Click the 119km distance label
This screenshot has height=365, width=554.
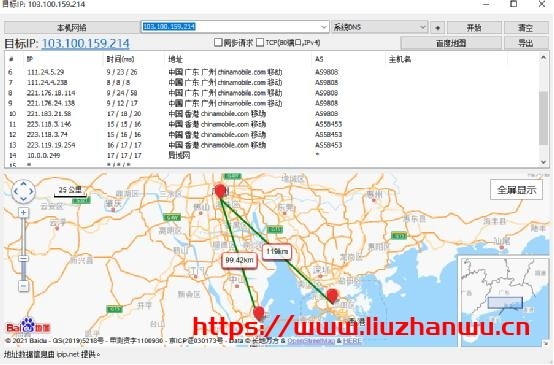click(277, 252)
